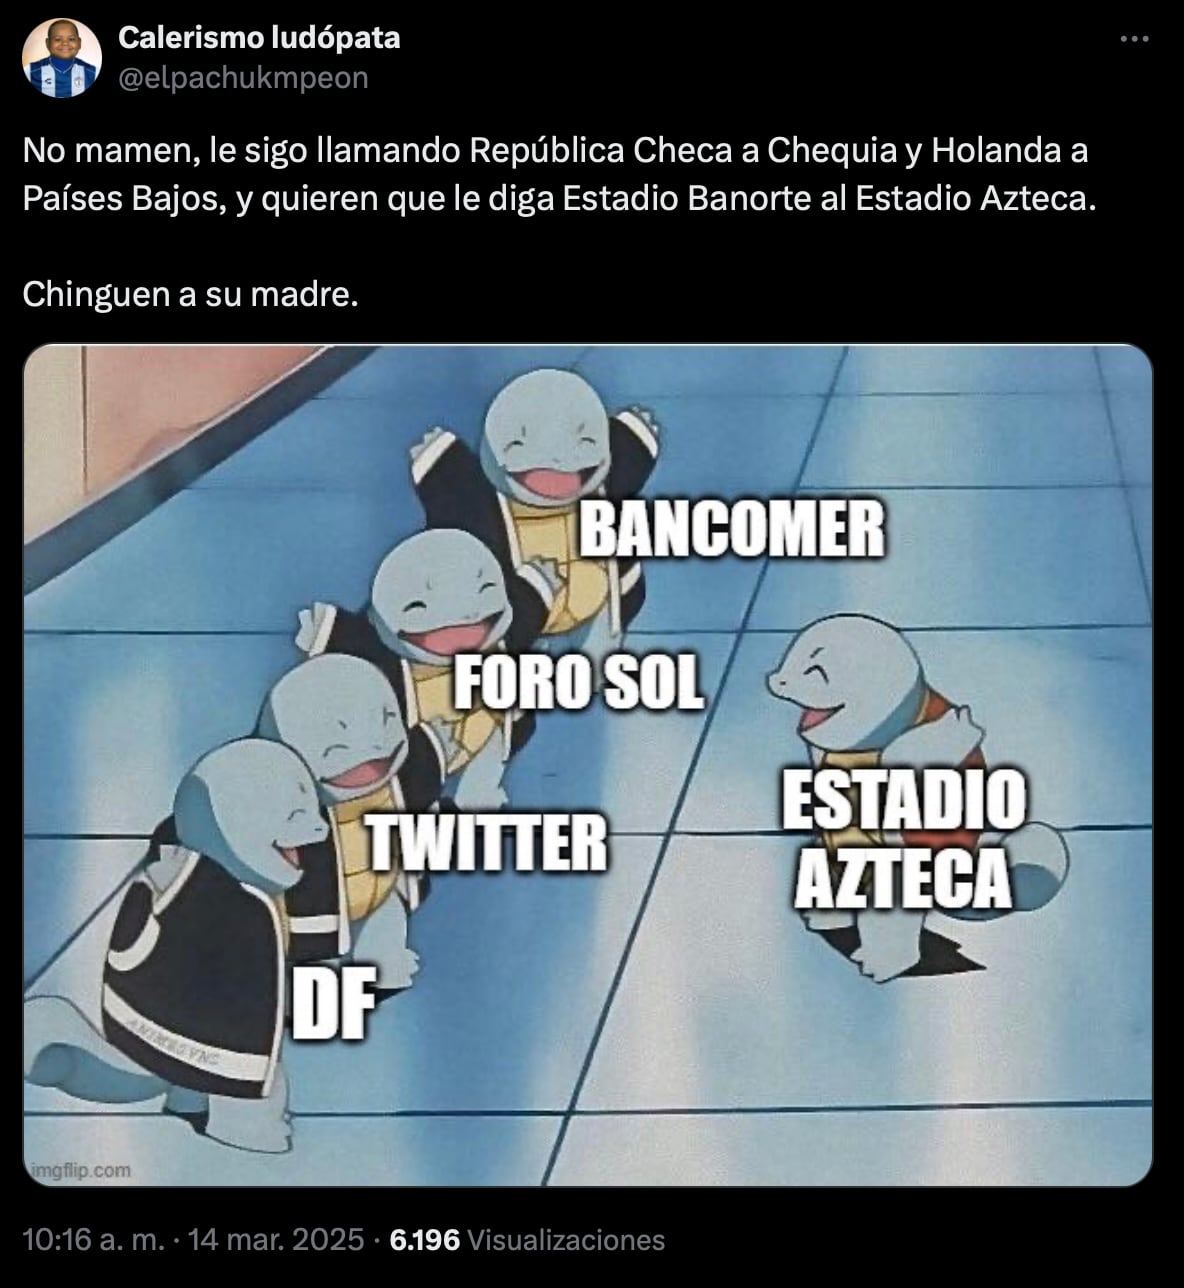Click the BANCOMER caption in the meme

pos(732,529)
